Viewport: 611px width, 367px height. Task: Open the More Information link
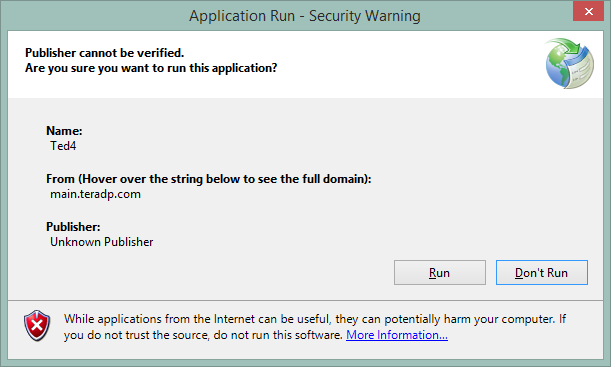(397, 335)
